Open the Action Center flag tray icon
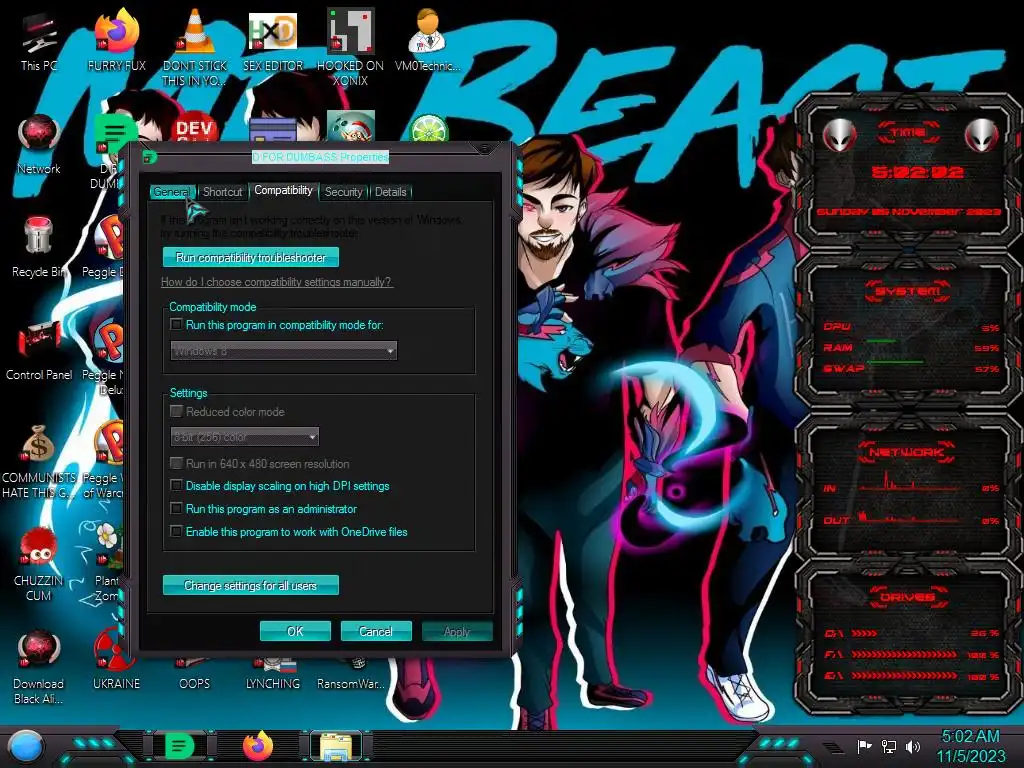1024x768 pixels. 864,746
